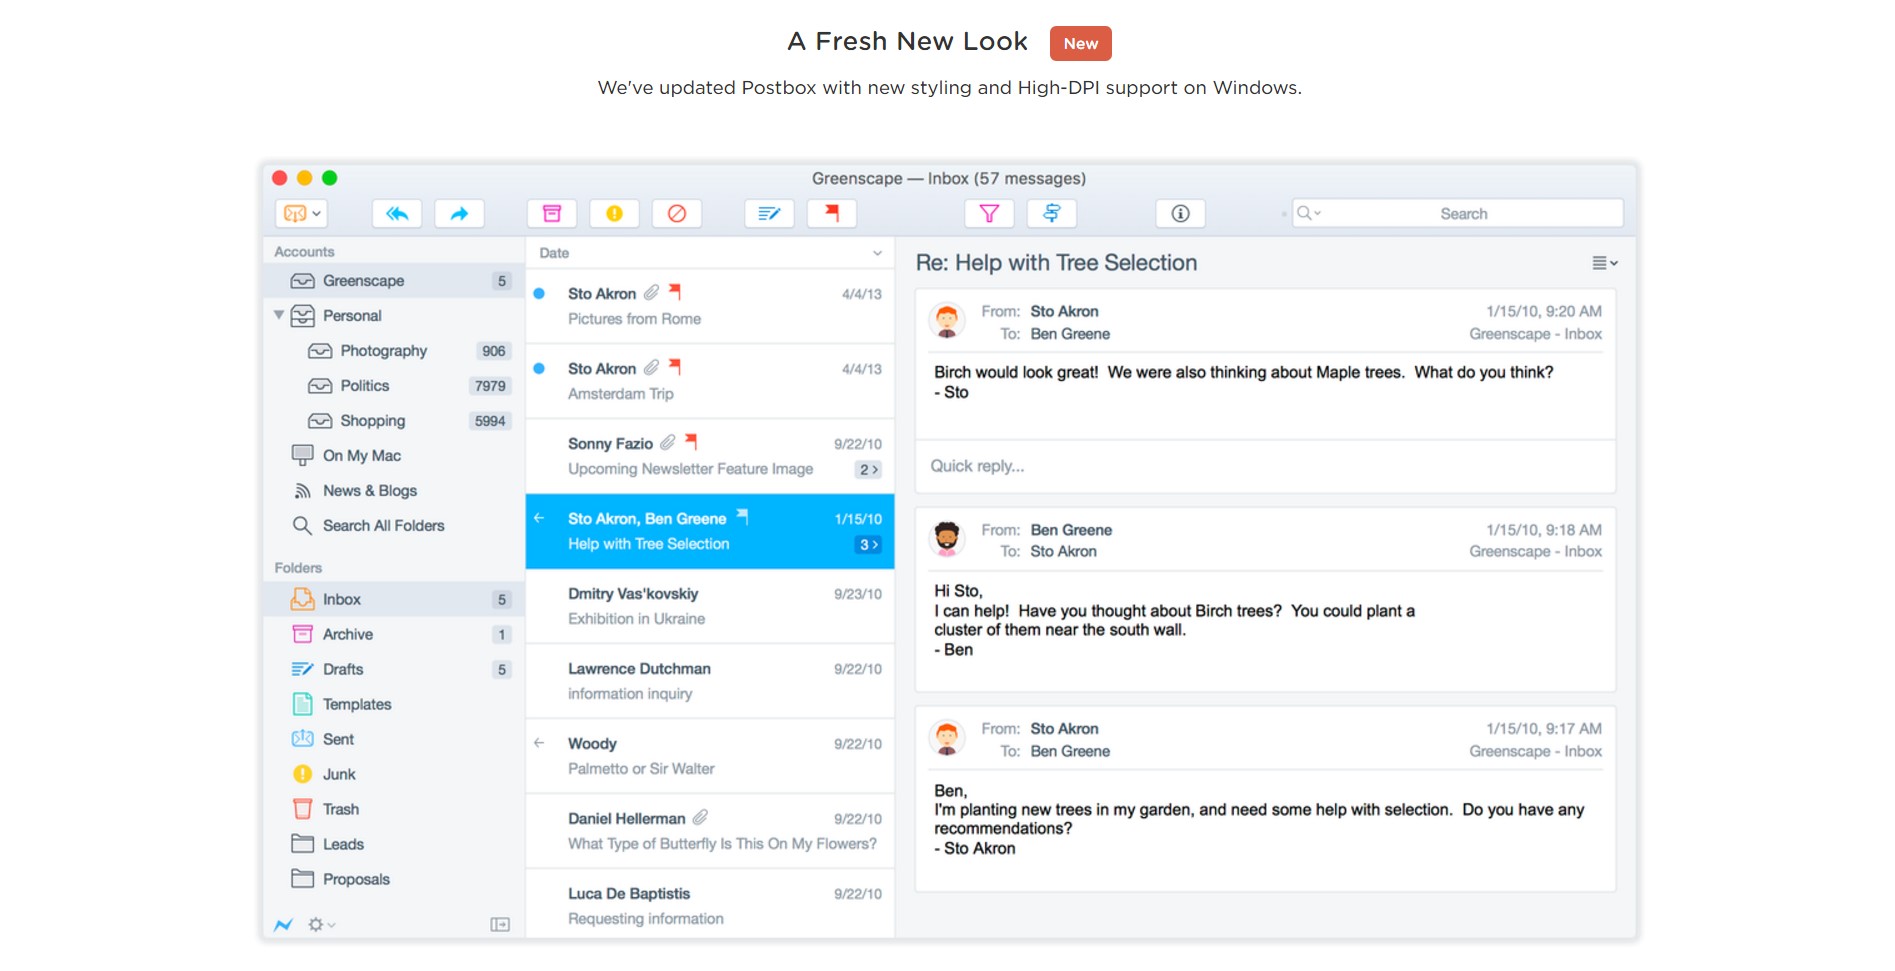Open the Sent folder

(x=394, y=739)
